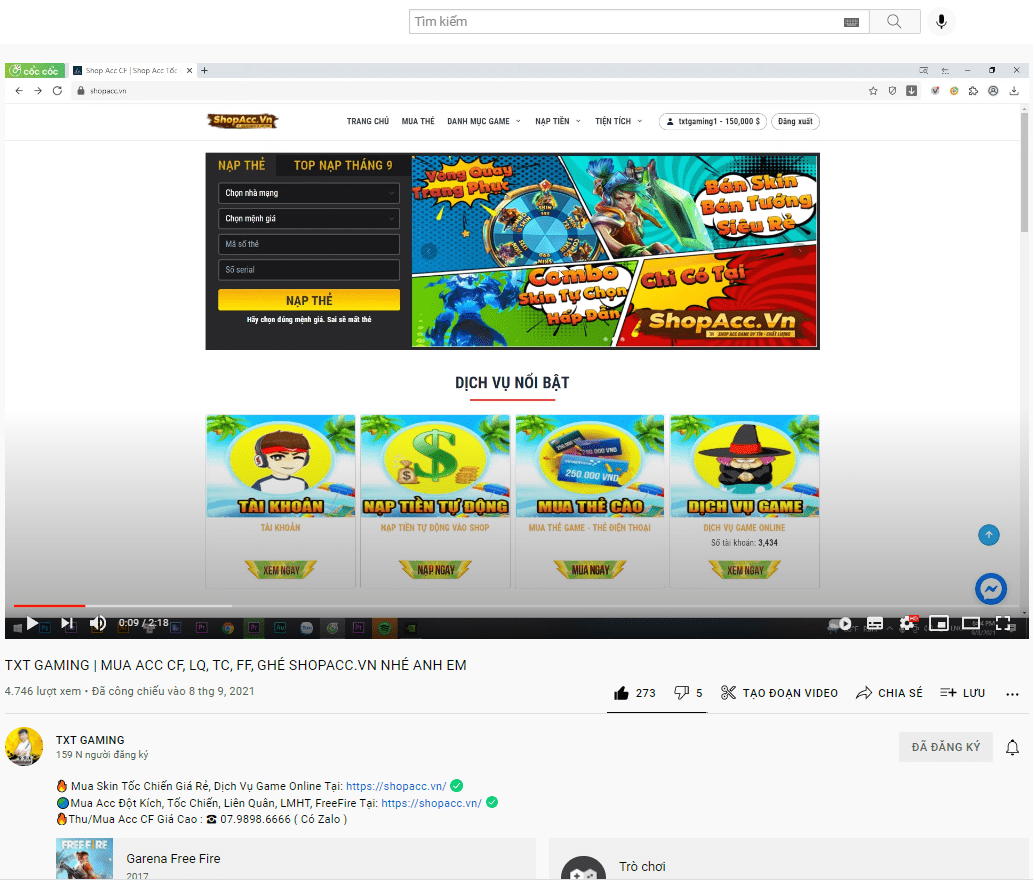Skip to the next video

coord(67,623)
